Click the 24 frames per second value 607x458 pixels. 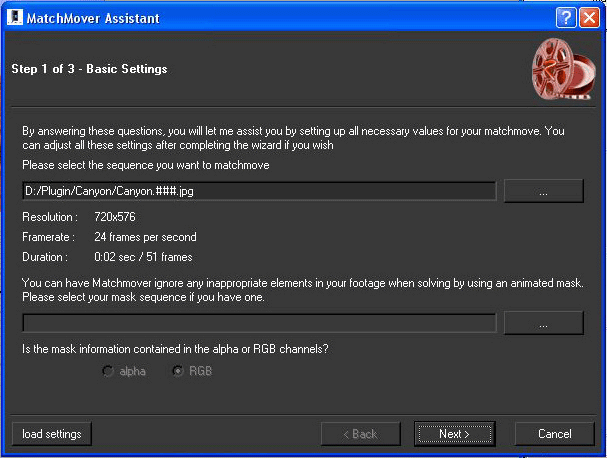145,237
